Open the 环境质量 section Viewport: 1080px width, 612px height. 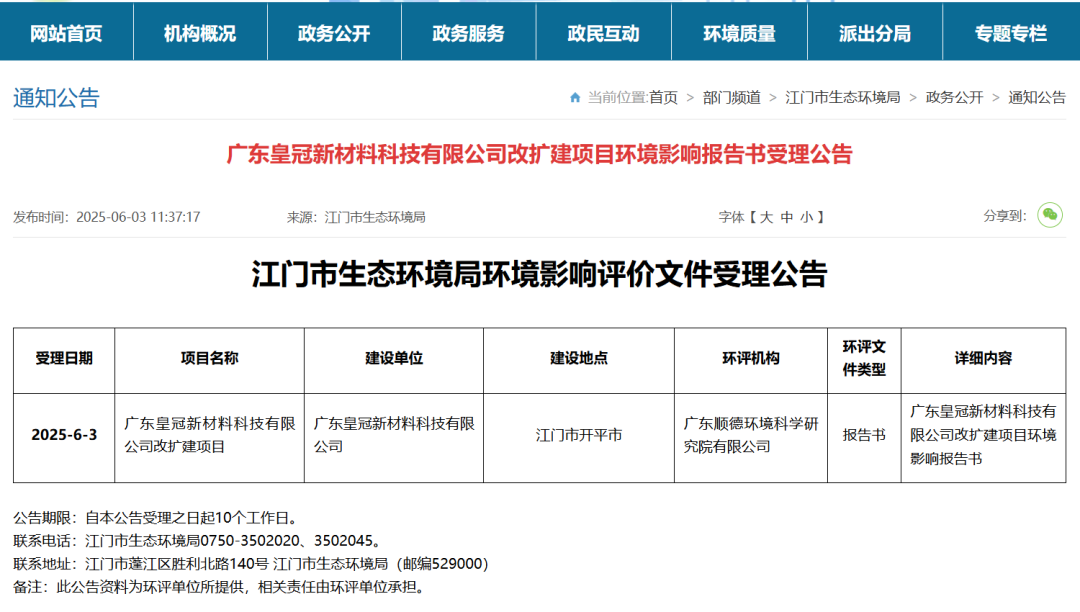(x=740, y=31)
